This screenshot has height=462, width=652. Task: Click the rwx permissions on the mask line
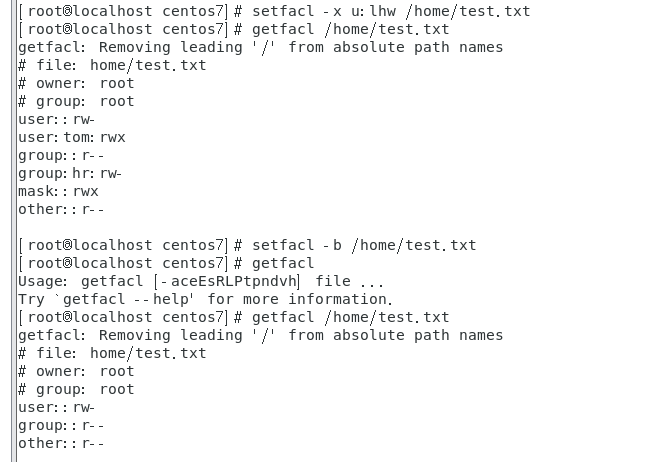85,191
